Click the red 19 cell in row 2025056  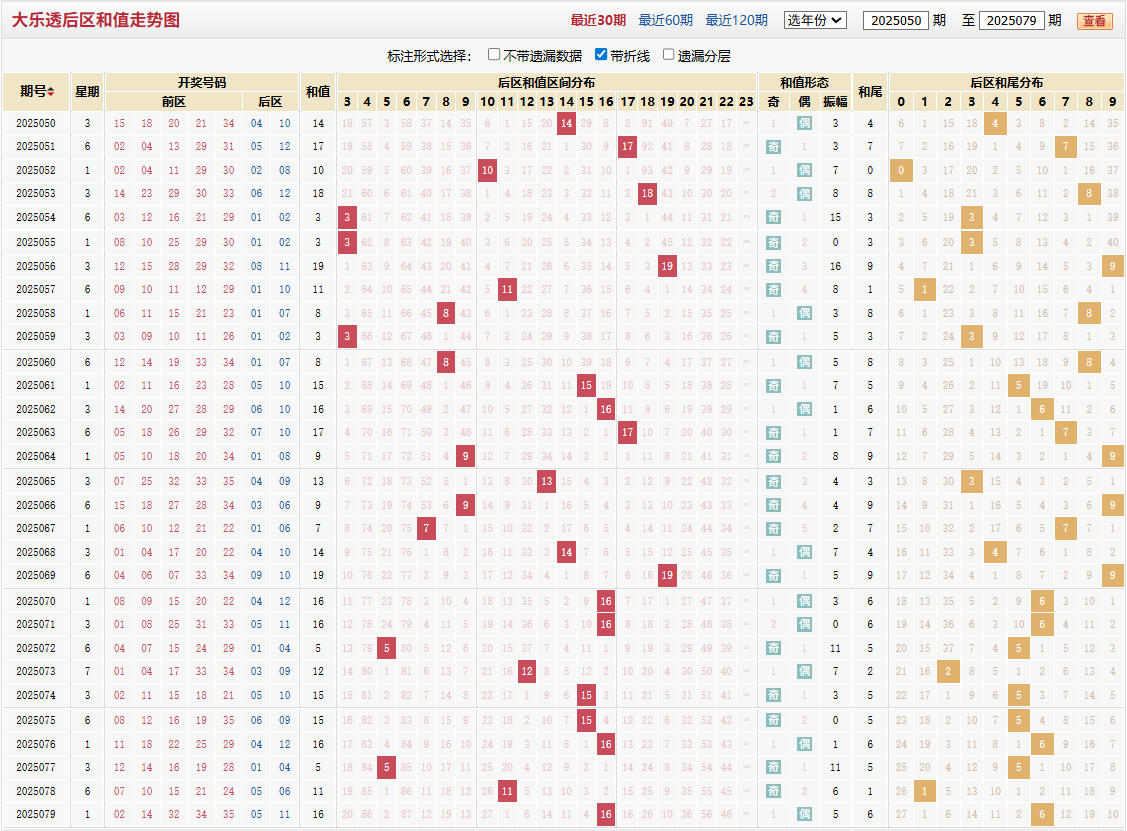[667, 266]
